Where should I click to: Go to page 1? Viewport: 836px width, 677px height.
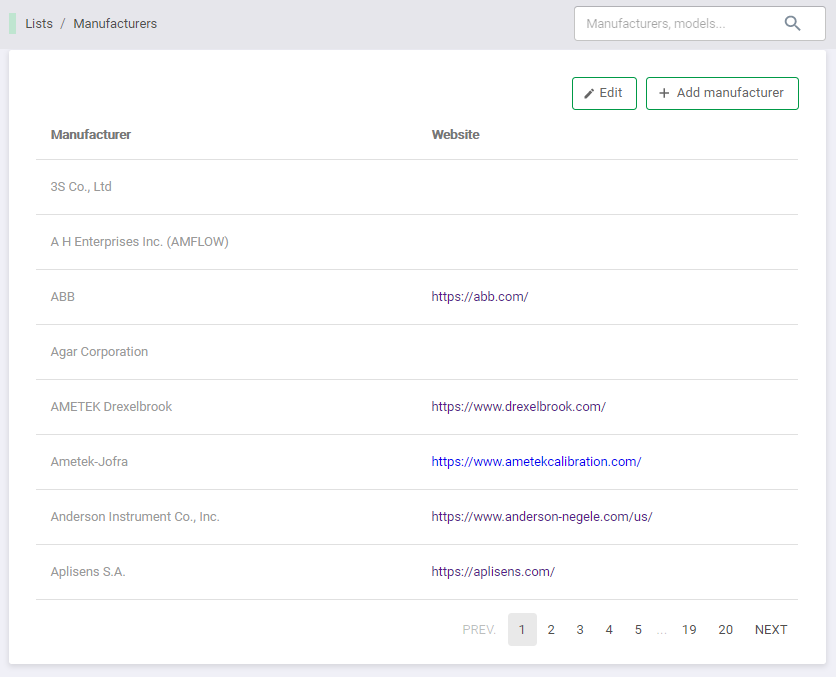coord(522,630)
